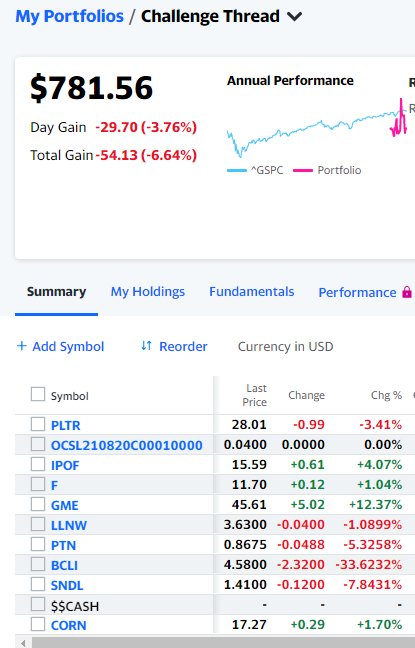Click the plus icon beside Add Symbol
The height and width of the screenshot is (648, 415).
click(x=21, y=345)
